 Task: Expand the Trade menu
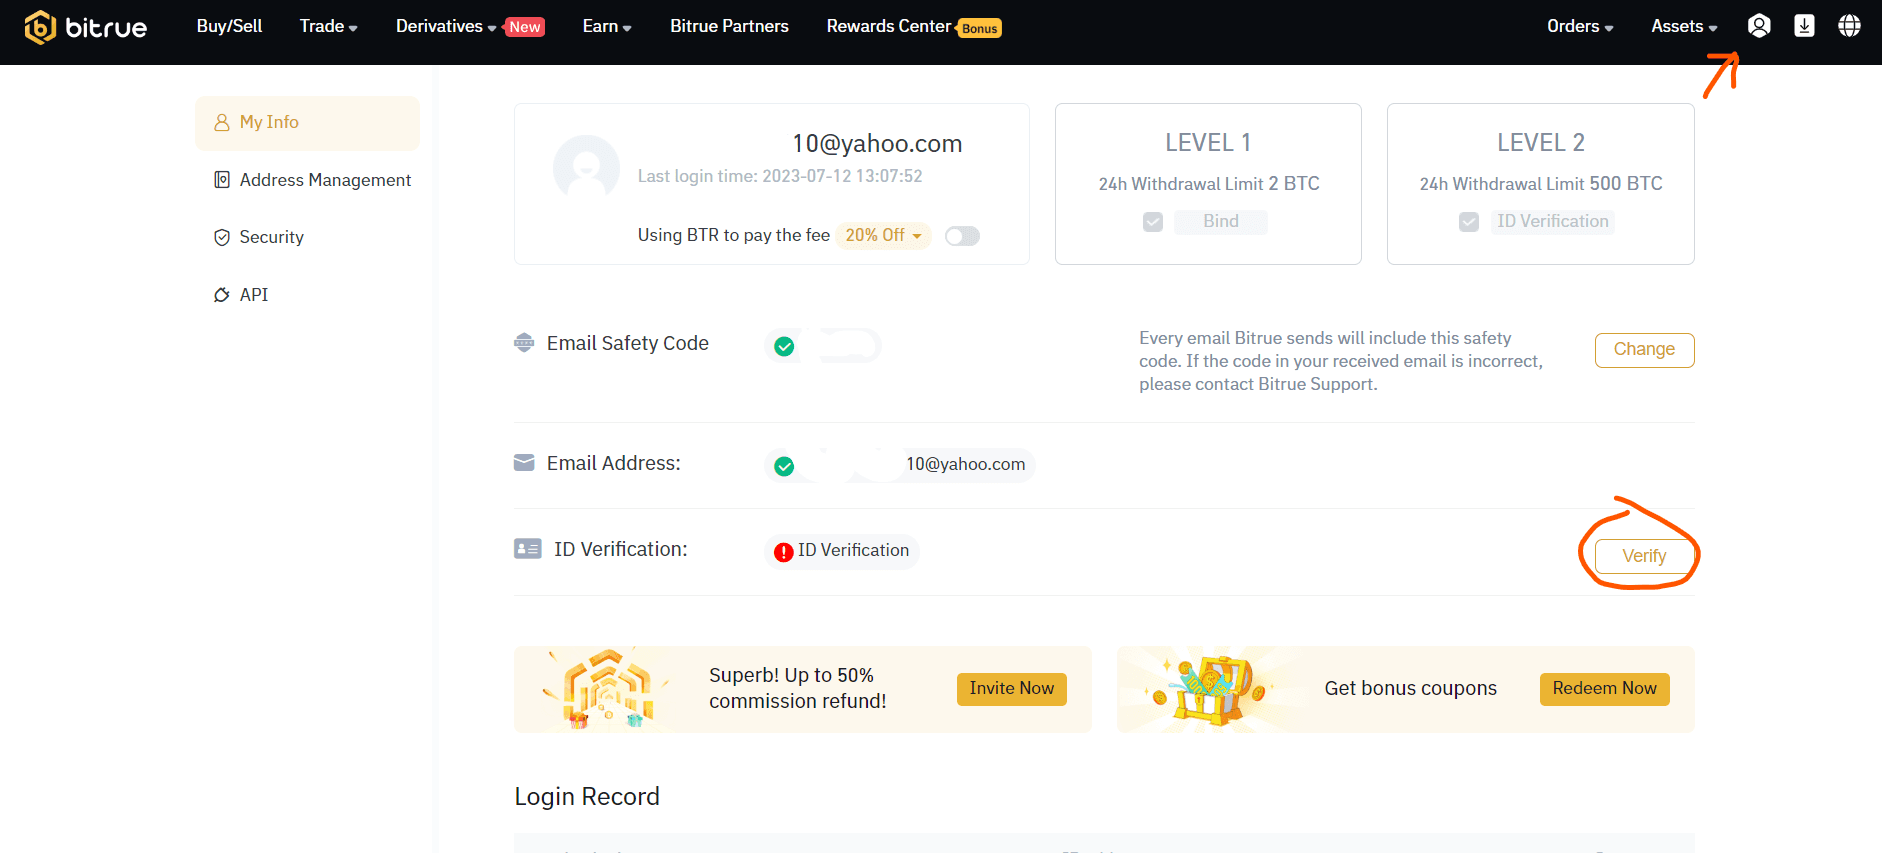click(x=328, y=27)
